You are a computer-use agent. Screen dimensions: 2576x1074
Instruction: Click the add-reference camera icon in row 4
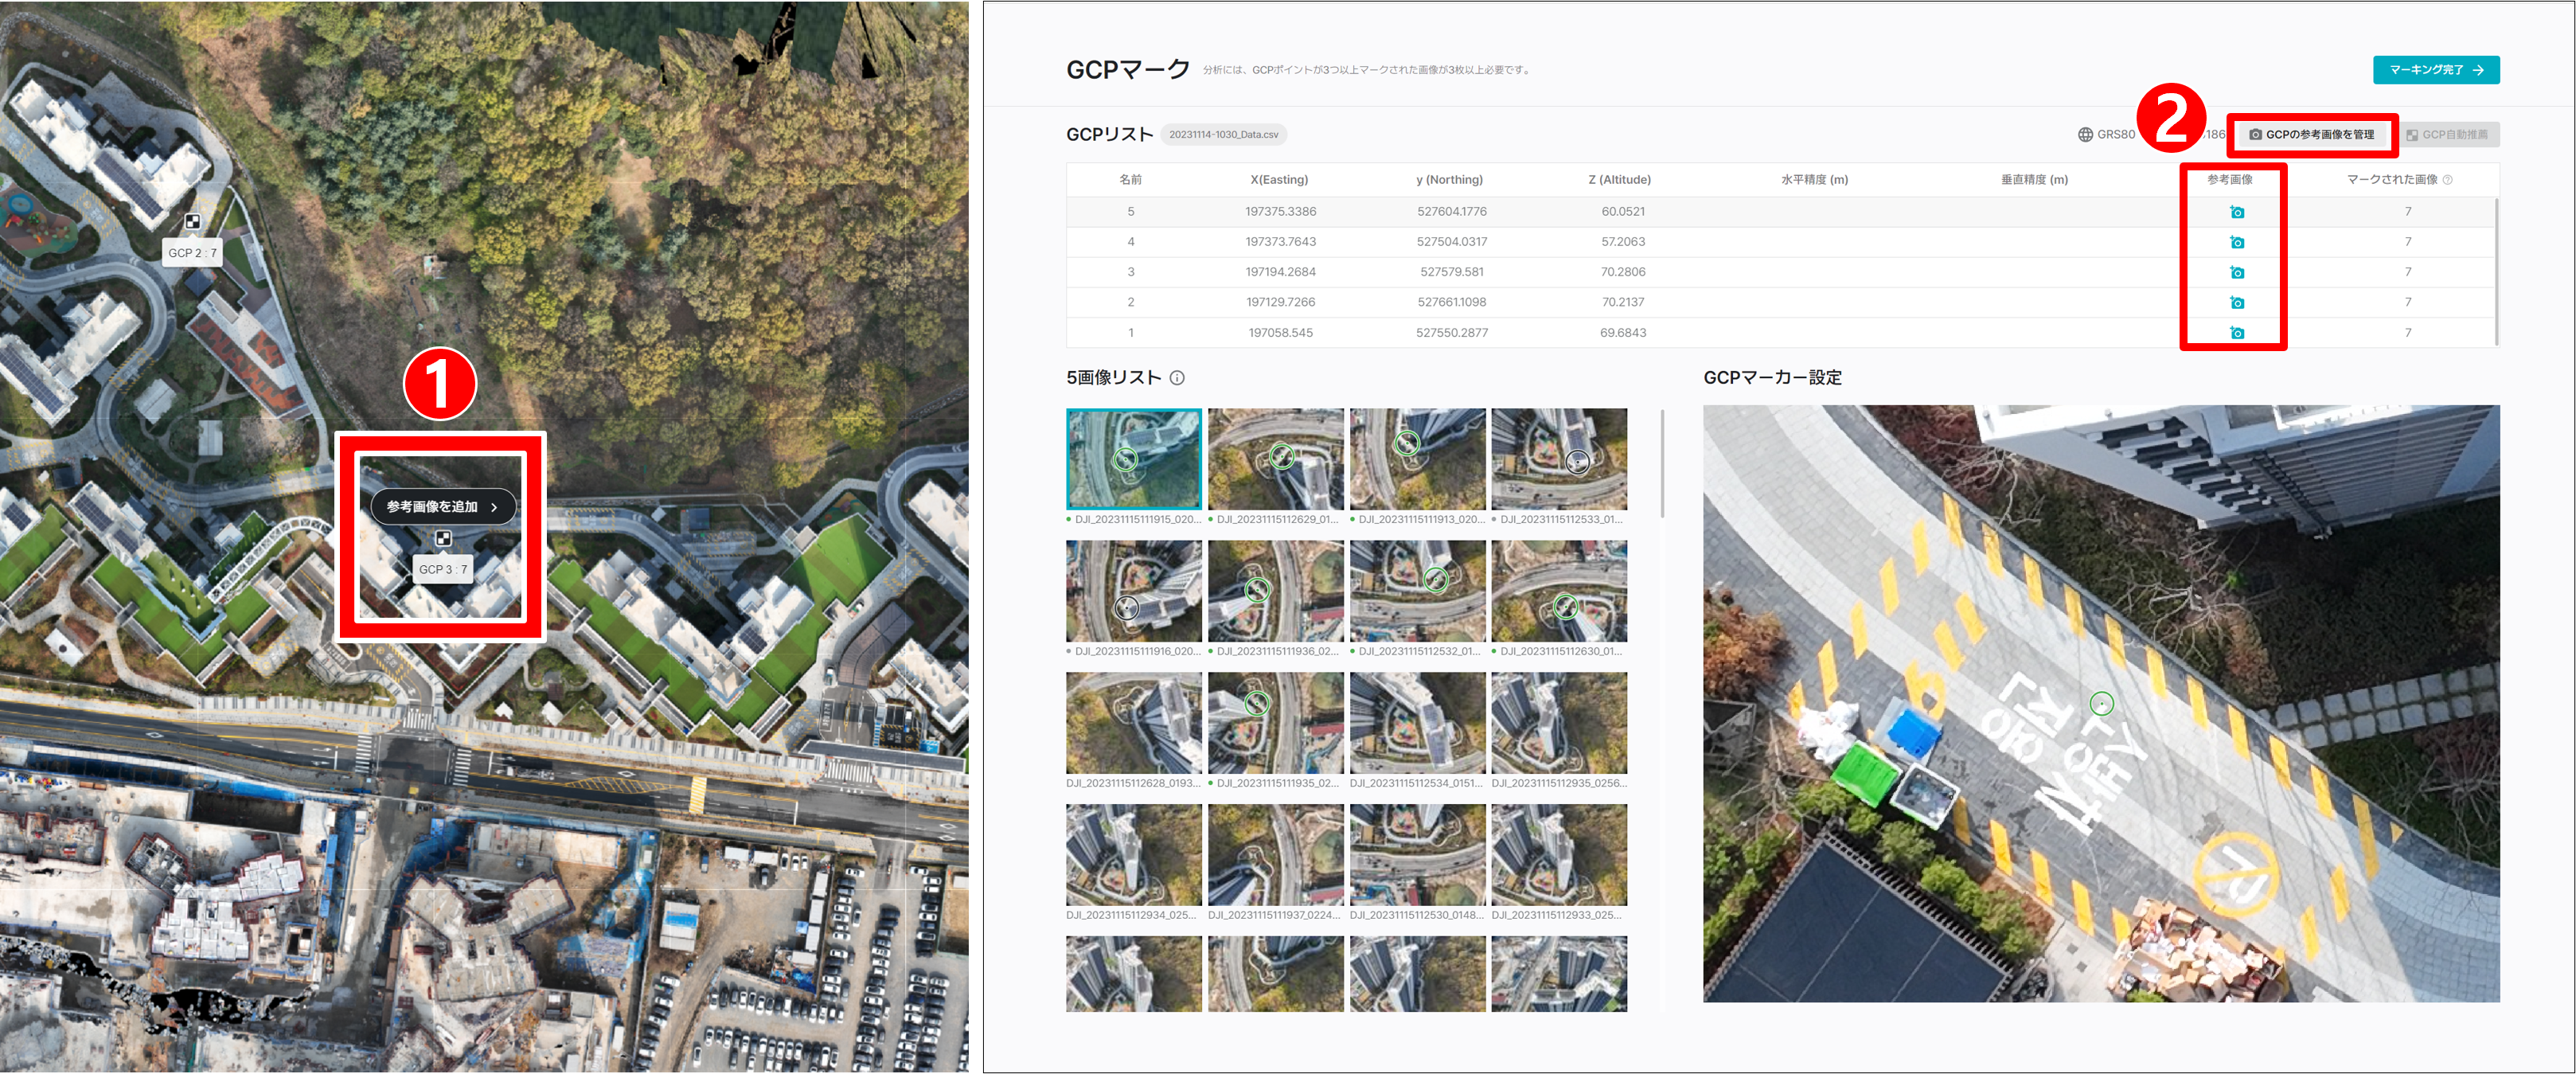tap(2237, 242)
